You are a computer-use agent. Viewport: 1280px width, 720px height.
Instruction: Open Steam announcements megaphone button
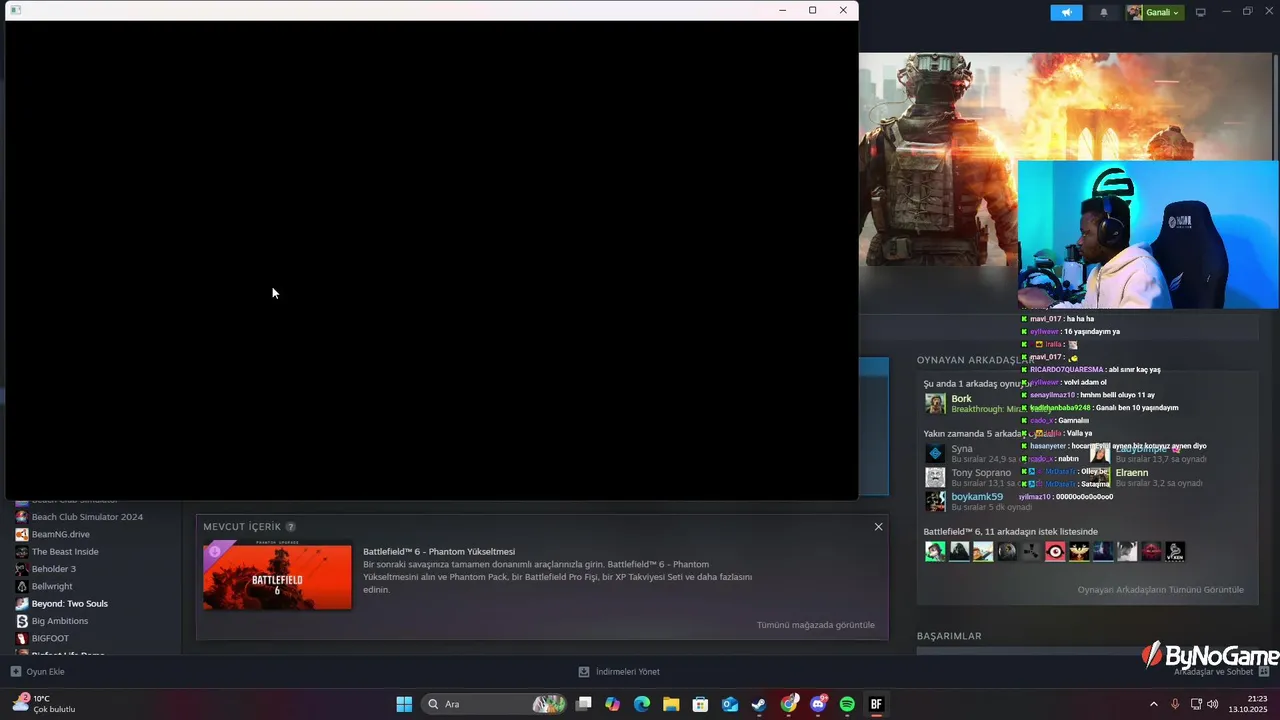pyautogui.click(x=1066, y=13)
